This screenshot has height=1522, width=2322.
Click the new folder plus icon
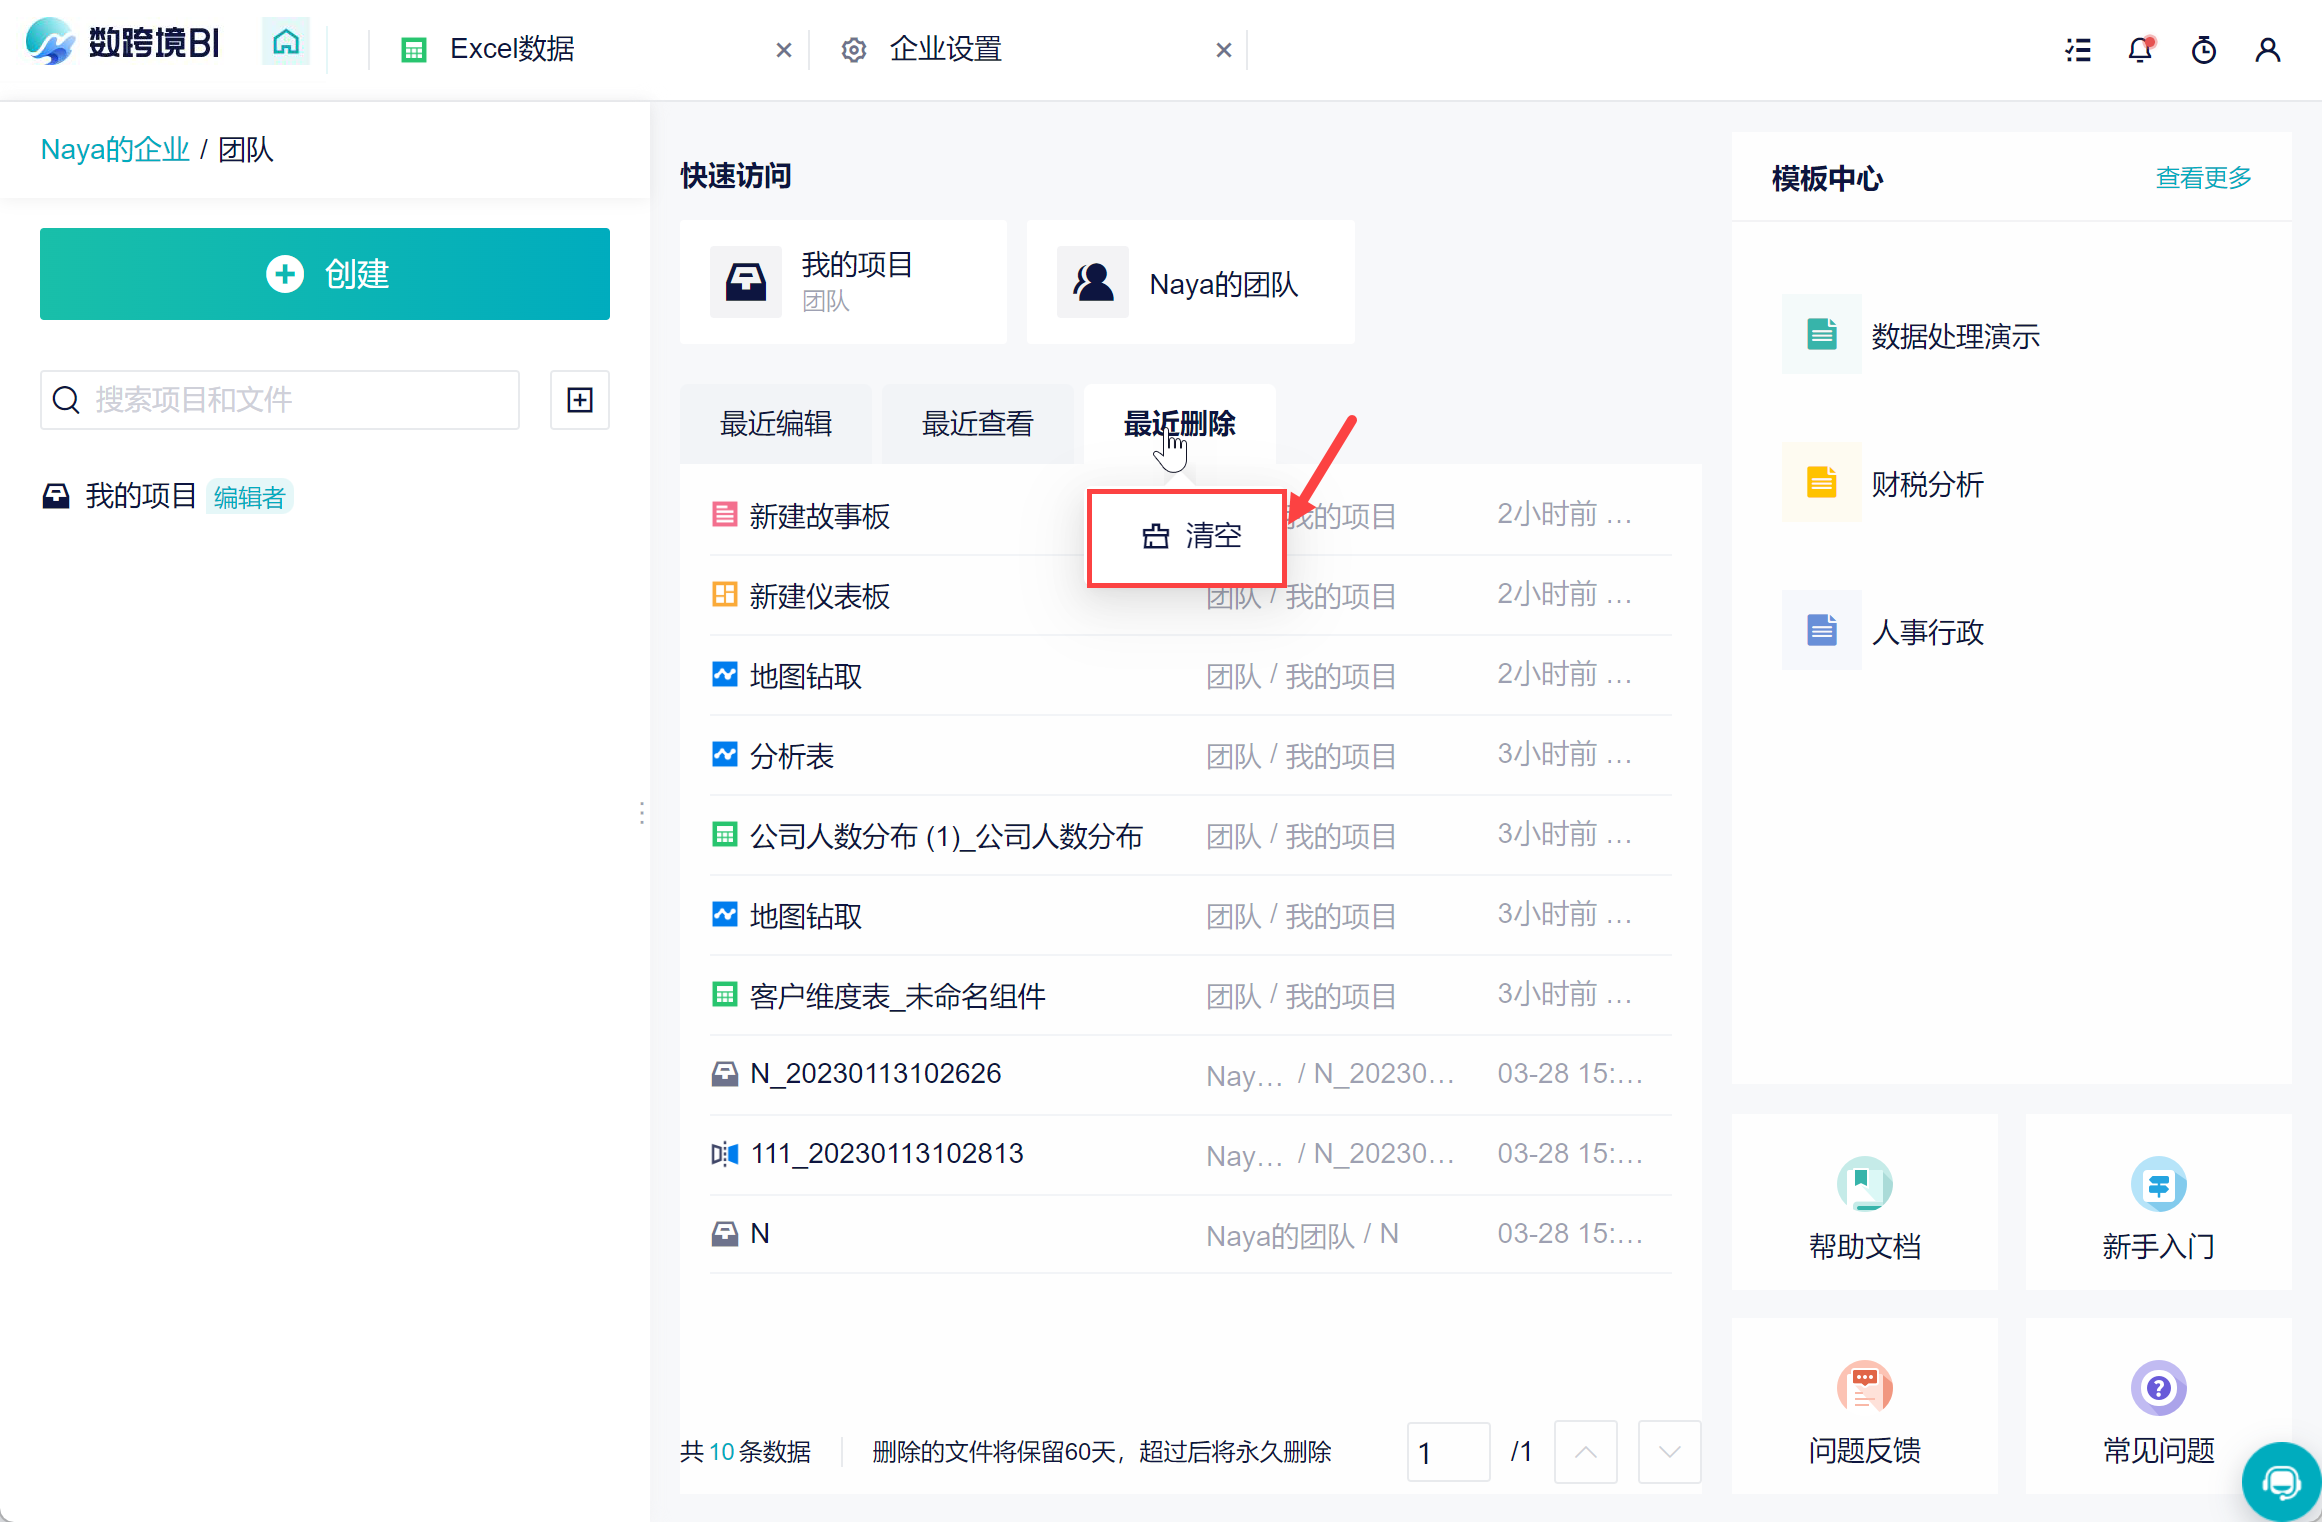pyautogui.click(x=580, y=400)
